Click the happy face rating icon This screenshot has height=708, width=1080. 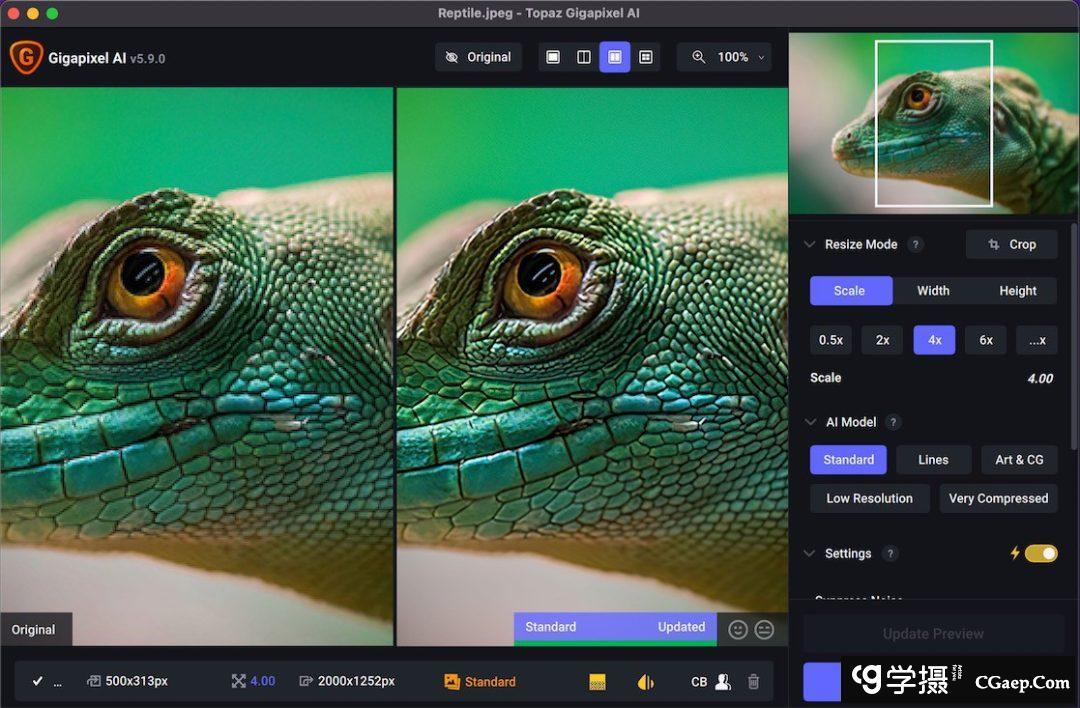click(x=738, y=629)
